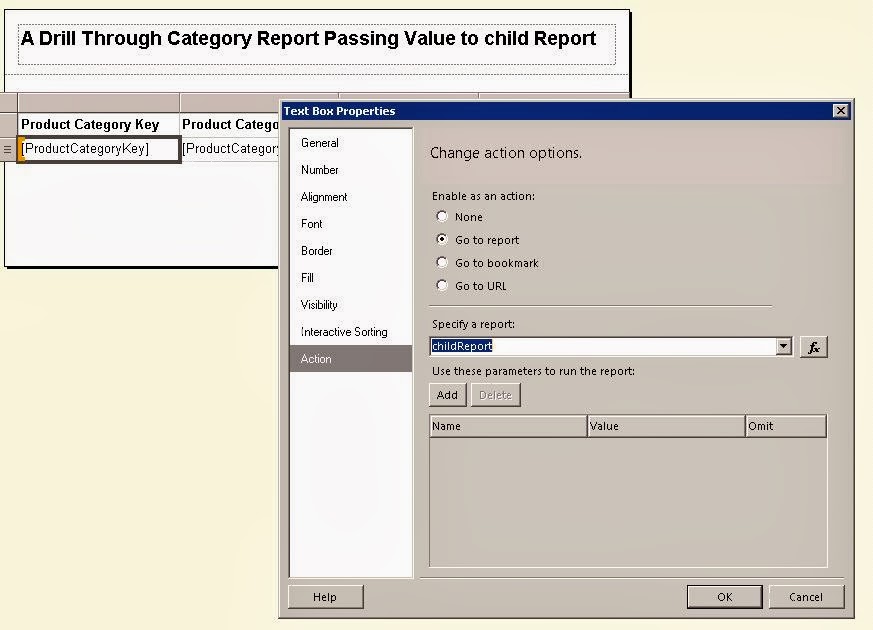This screenshot has width=873, height=630.
Task: Dismiss the dialog using Cancel
Action: 806,596
